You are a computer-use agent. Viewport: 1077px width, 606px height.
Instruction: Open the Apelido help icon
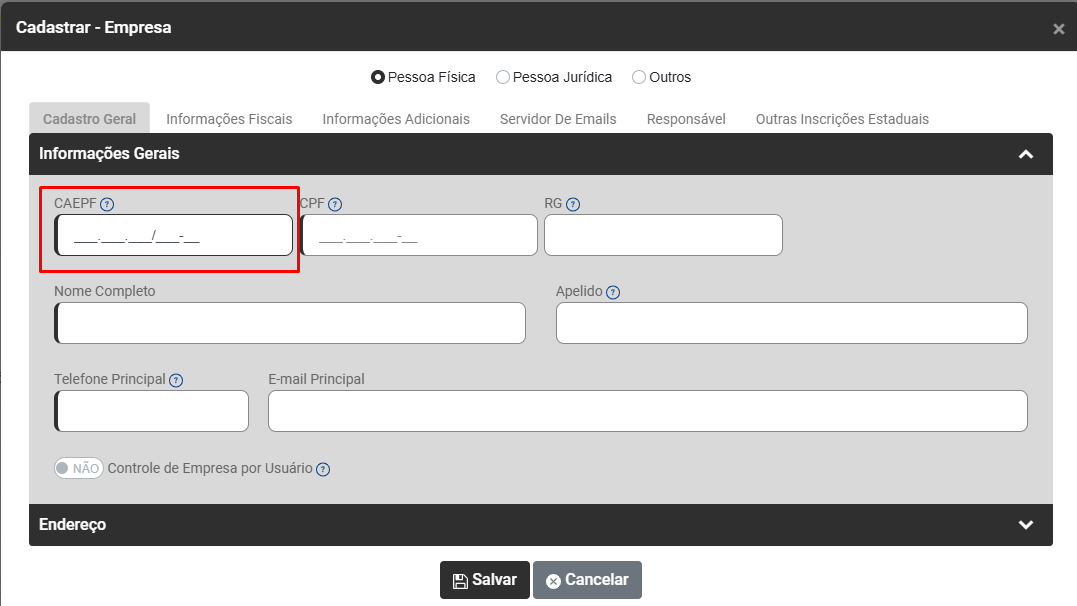(613, 292)
